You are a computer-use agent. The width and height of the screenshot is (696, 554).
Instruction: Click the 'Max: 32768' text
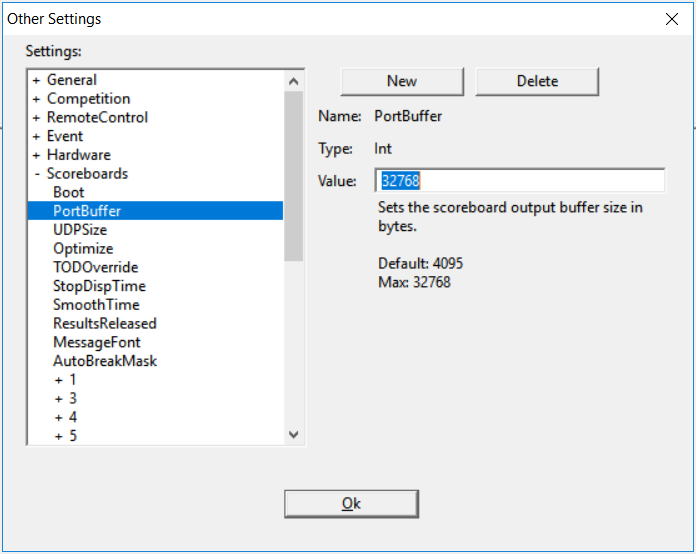tap(414, 282)
